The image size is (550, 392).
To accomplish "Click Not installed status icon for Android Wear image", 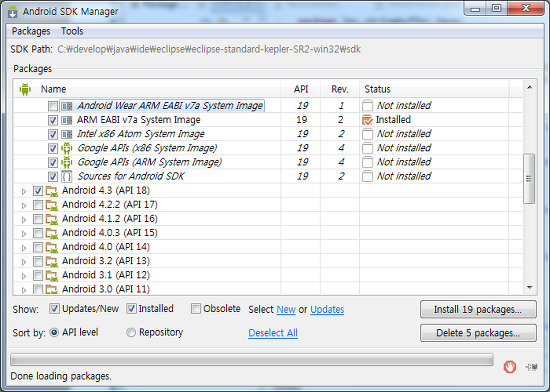I will click(367, 106).
